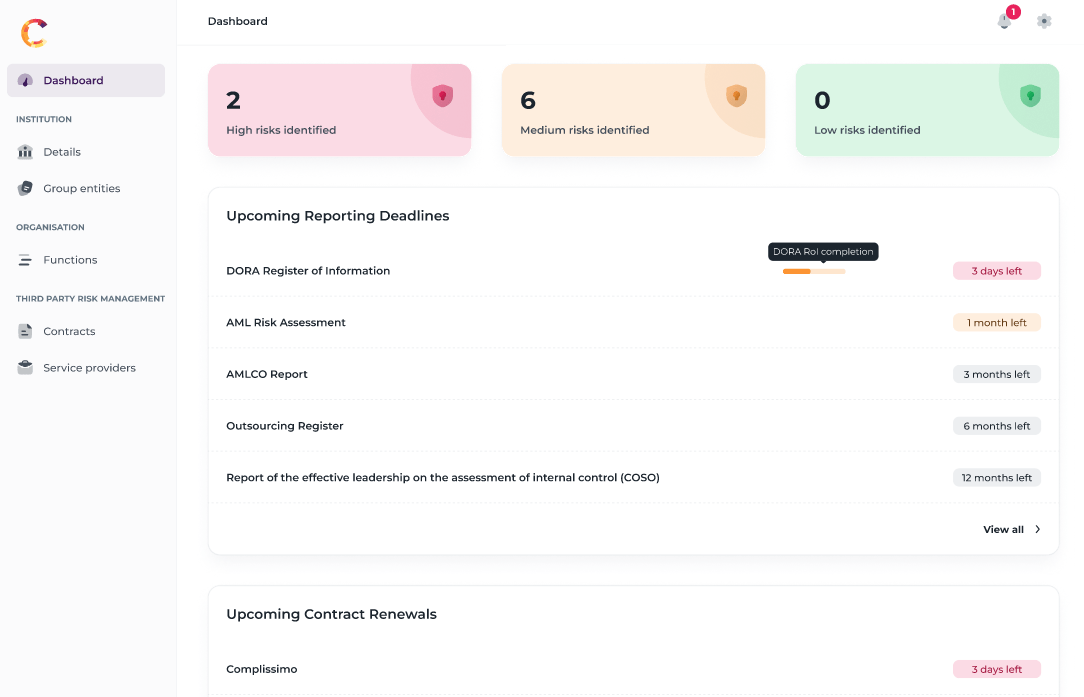Click the notification bell icon
The width and height of the screenshot is (1084, 697).
click(1004, 21)
